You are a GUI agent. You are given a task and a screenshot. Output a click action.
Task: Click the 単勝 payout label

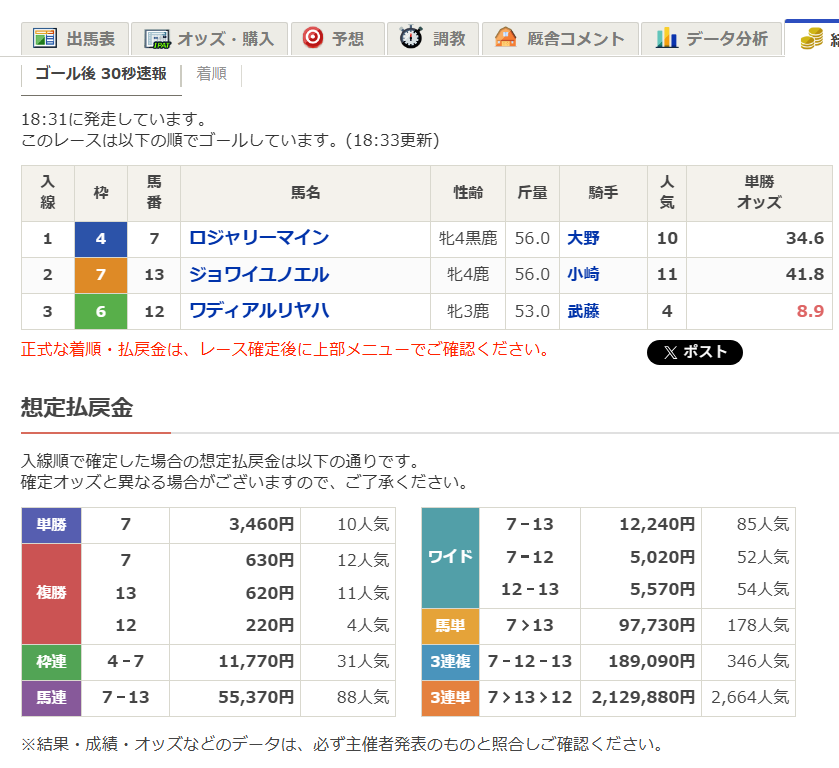[x=51, y=524]
